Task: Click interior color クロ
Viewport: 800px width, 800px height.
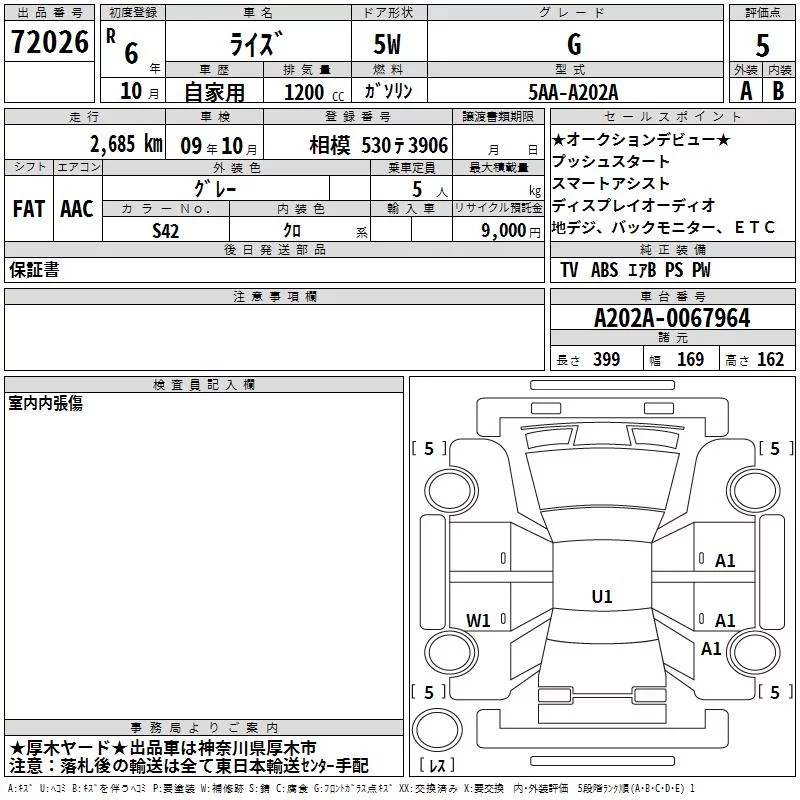Action: click(x=292, y=231)
